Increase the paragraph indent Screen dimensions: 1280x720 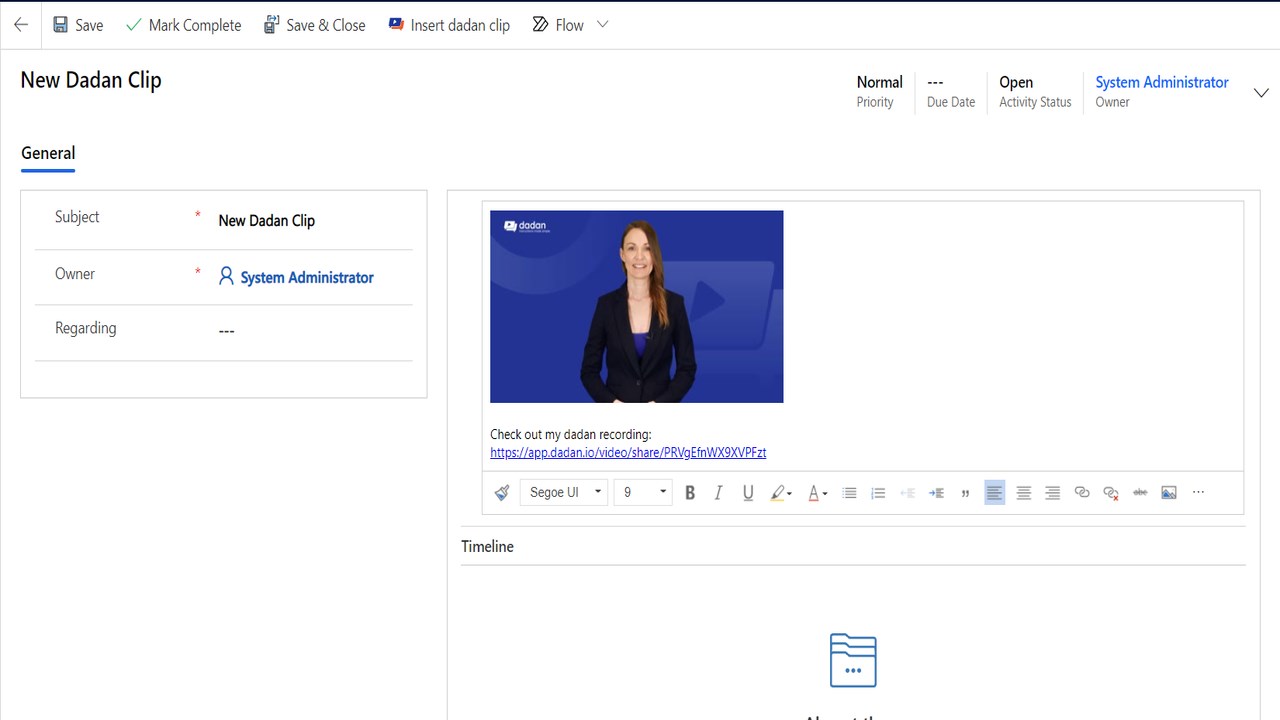(936, 492)
